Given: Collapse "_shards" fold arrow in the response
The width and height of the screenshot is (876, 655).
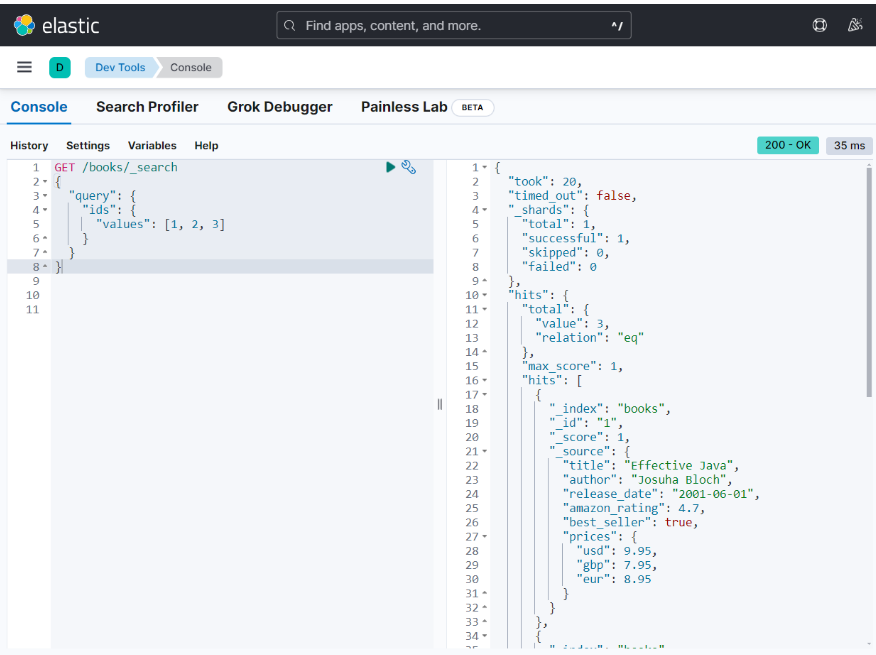Looking at the screenshot, I should pyautogui.click(x=485, y=210).
